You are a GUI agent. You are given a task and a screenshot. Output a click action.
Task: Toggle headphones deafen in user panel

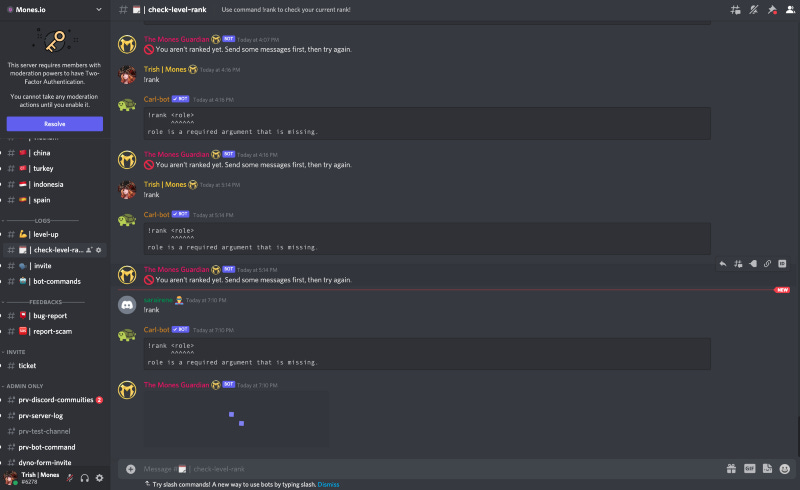[85, 478]
